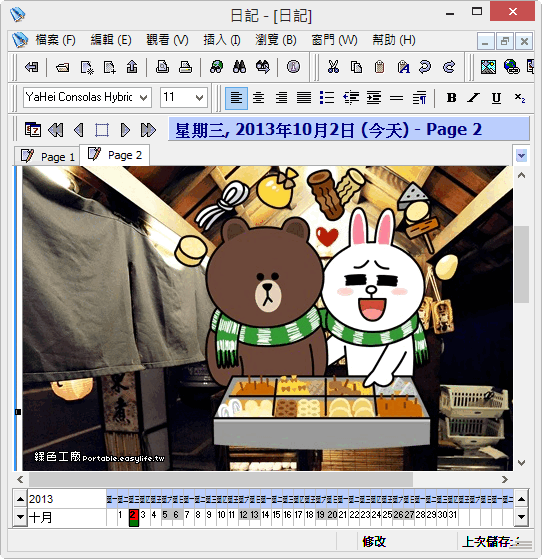This screenshot has width=542, height=559.
Task: Toggle align left formatting
Action: pyautogui.click(x=236, y=97)
